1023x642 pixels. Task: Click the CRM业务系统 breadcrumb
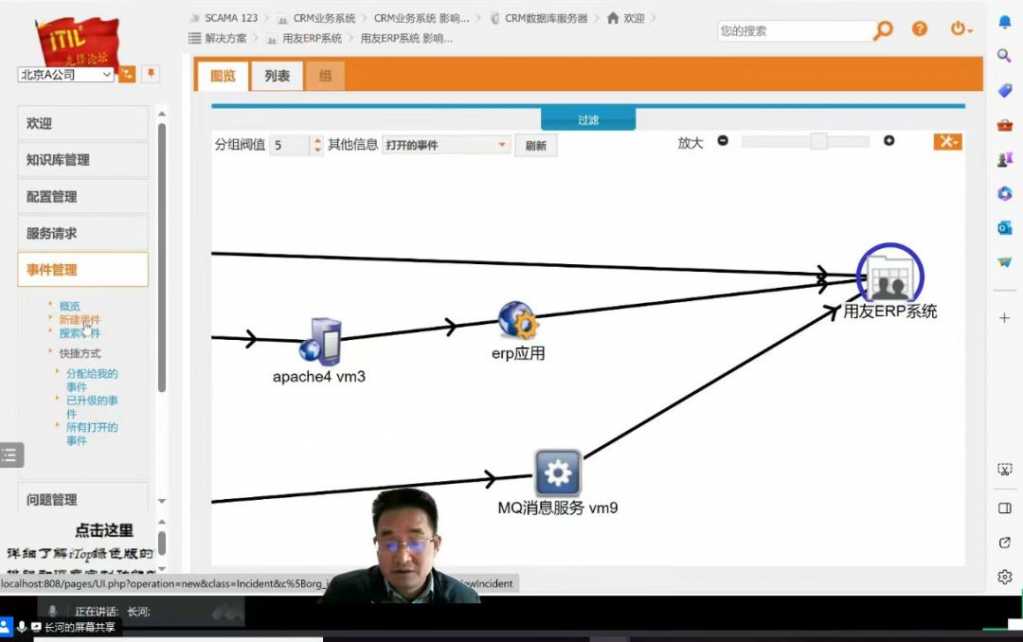point(324,18)
